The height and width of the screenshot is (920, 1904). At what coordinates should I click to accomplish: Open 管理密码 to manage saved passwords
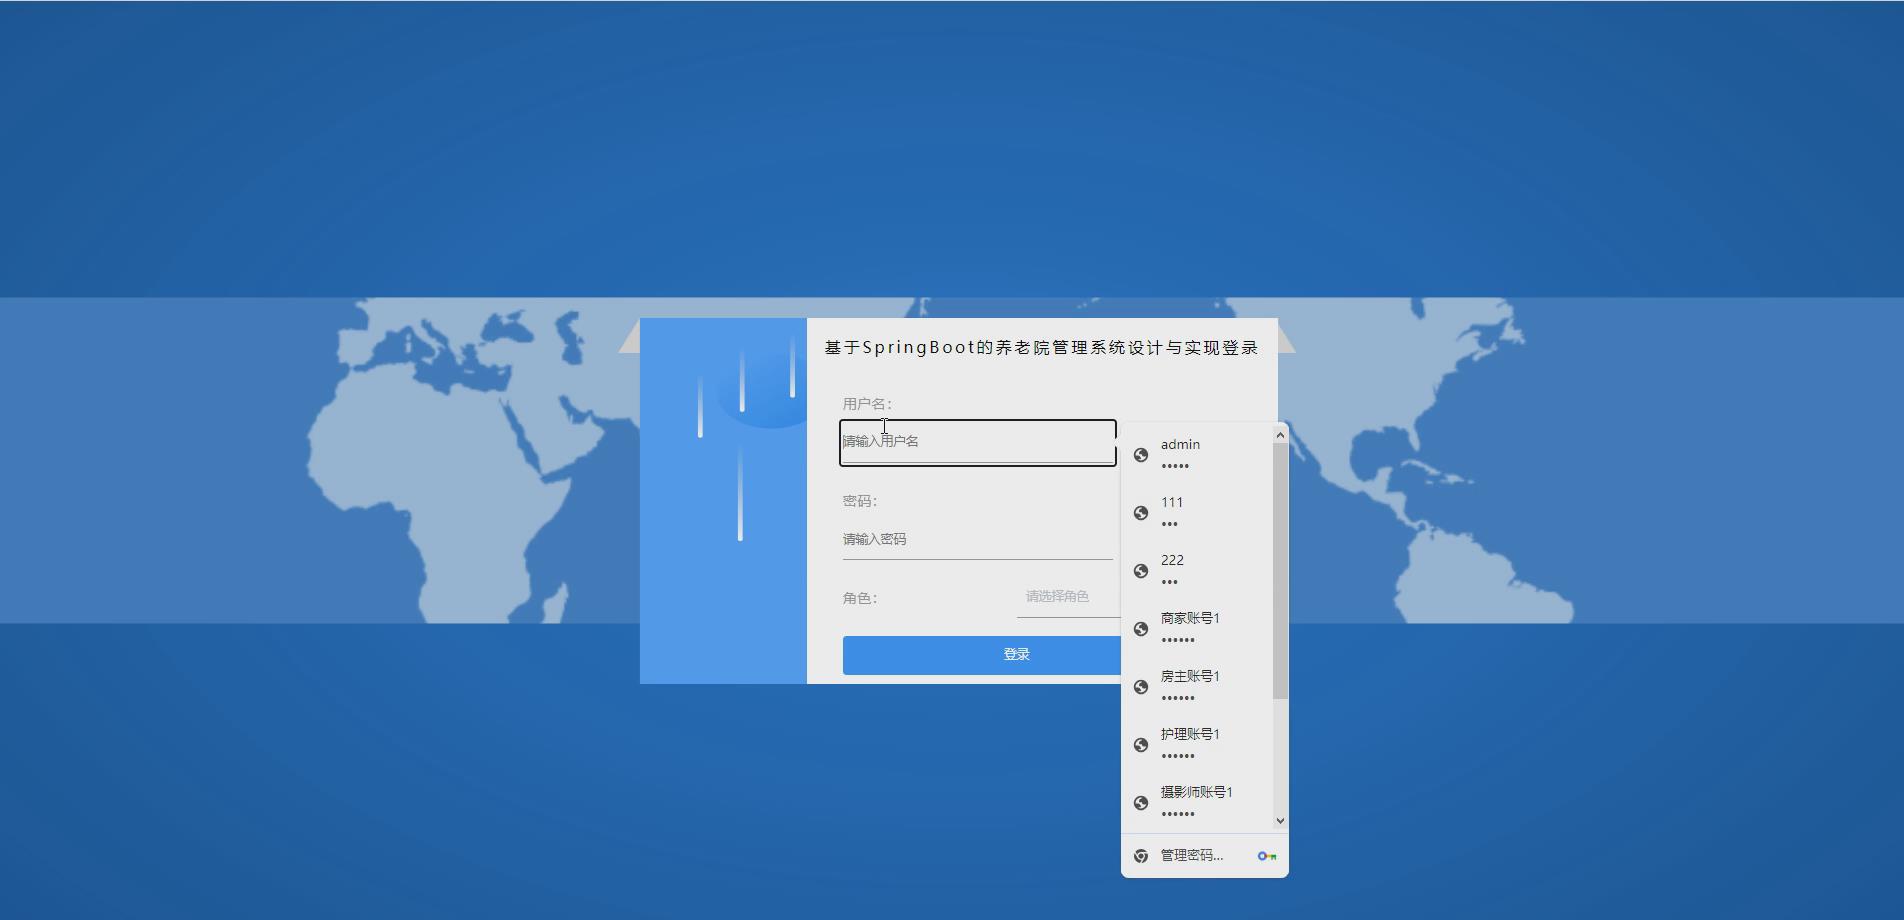pyautogui.click(x=1192, y=856)
